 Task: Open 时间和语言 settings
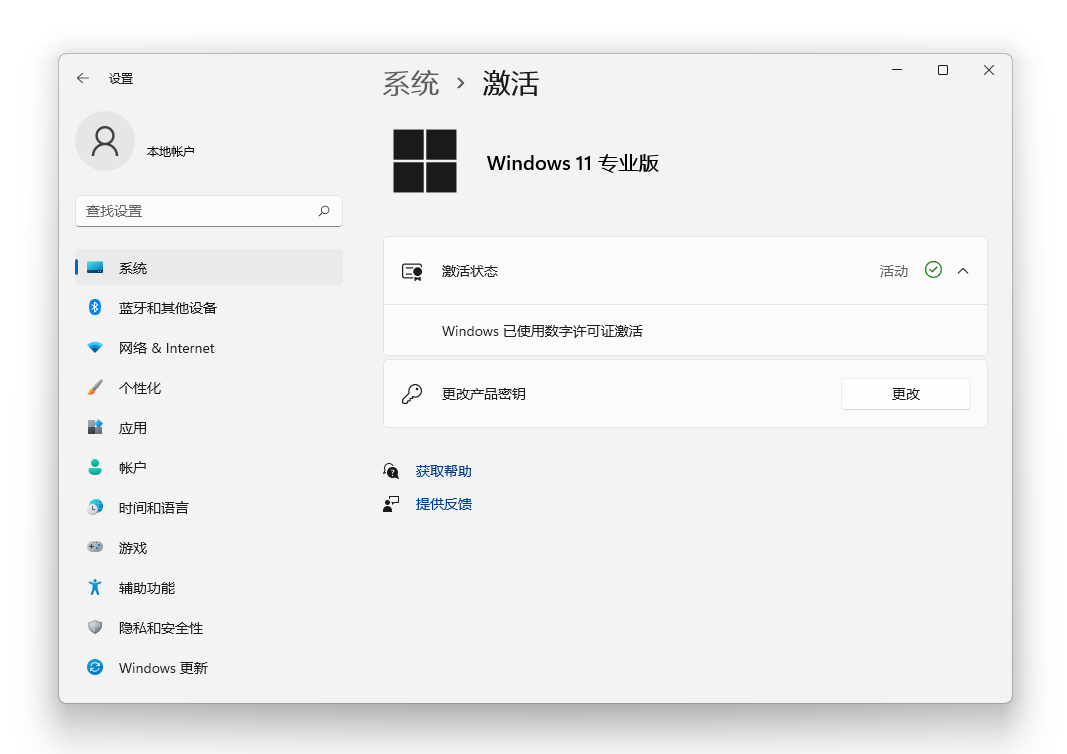(209, 508)
